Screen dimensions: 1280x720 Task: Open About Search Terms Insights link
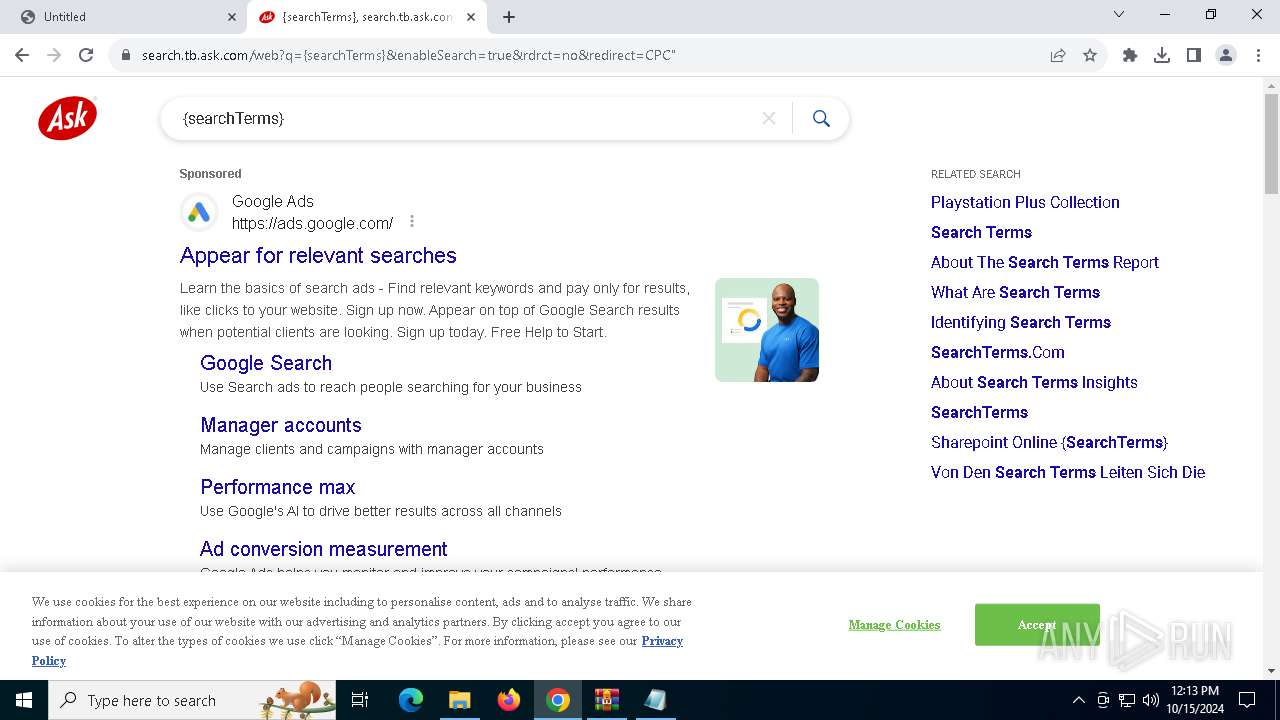pyautogui.click(x=1034, y=382)
